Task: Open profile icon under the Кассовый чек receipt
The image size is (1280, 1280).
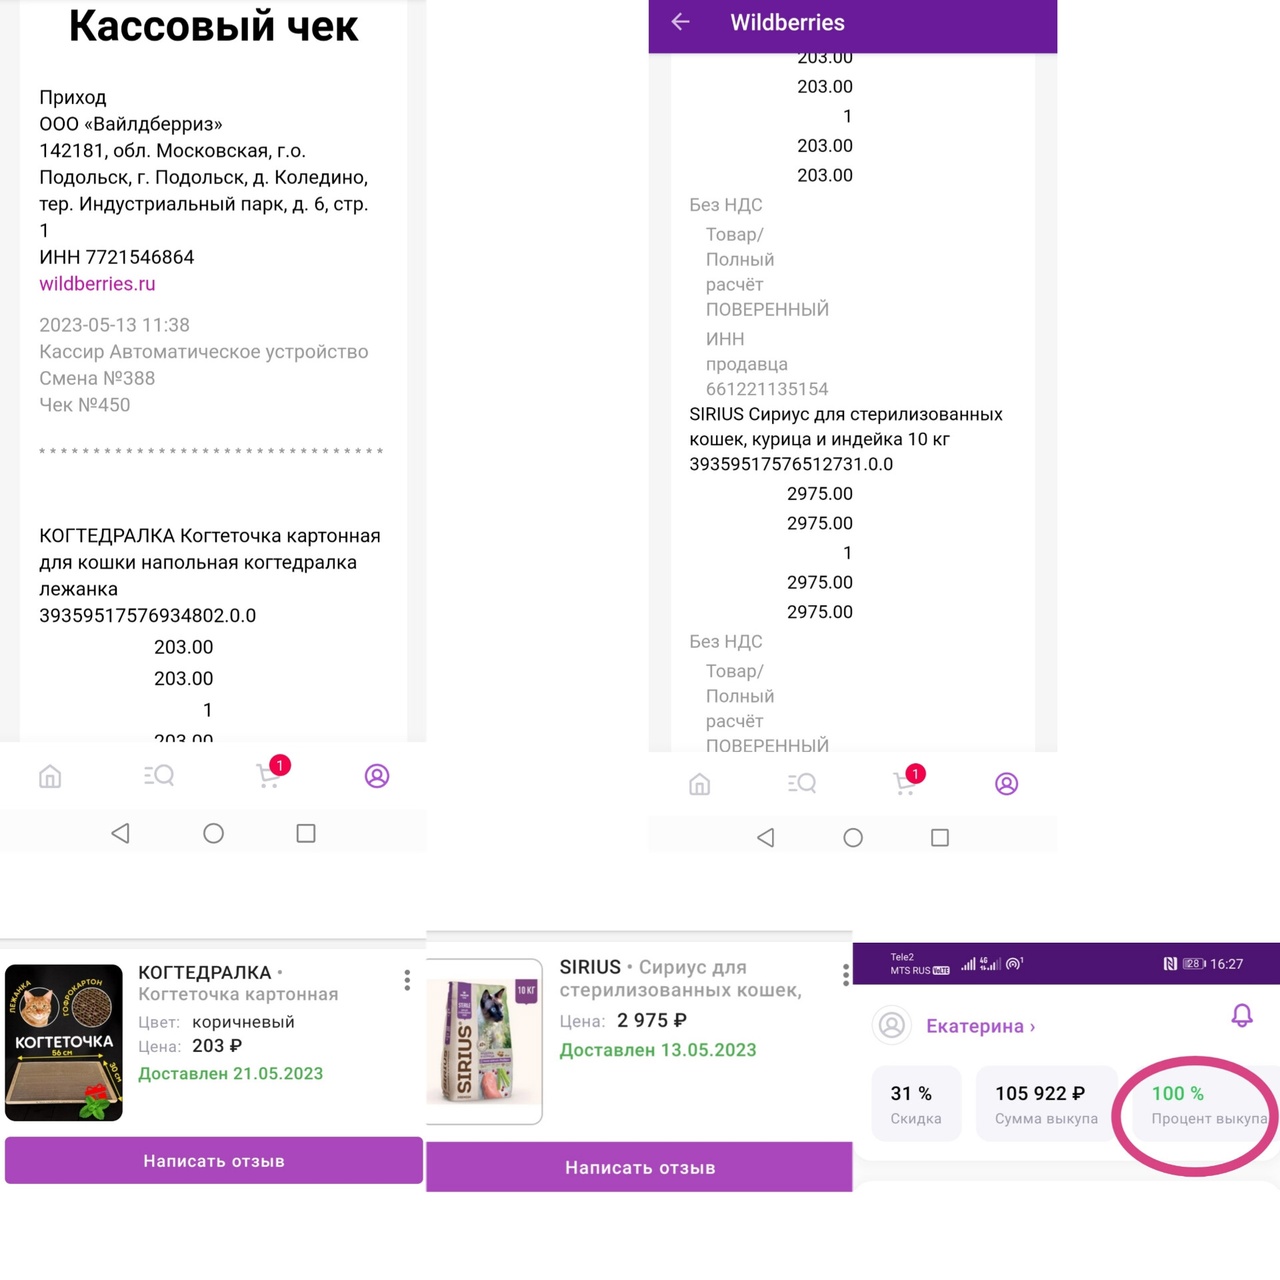Action: [377, 776]
